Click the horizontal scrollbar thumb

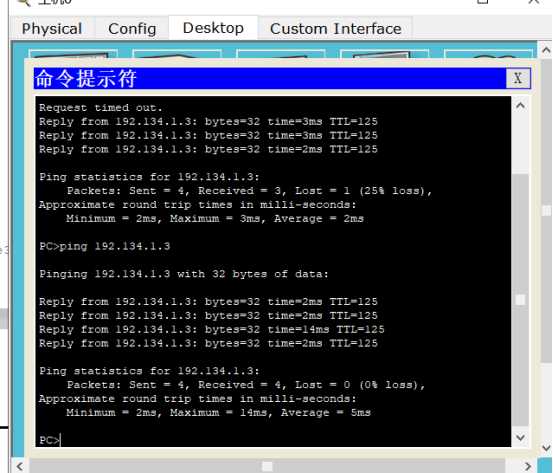pos(267,466)
